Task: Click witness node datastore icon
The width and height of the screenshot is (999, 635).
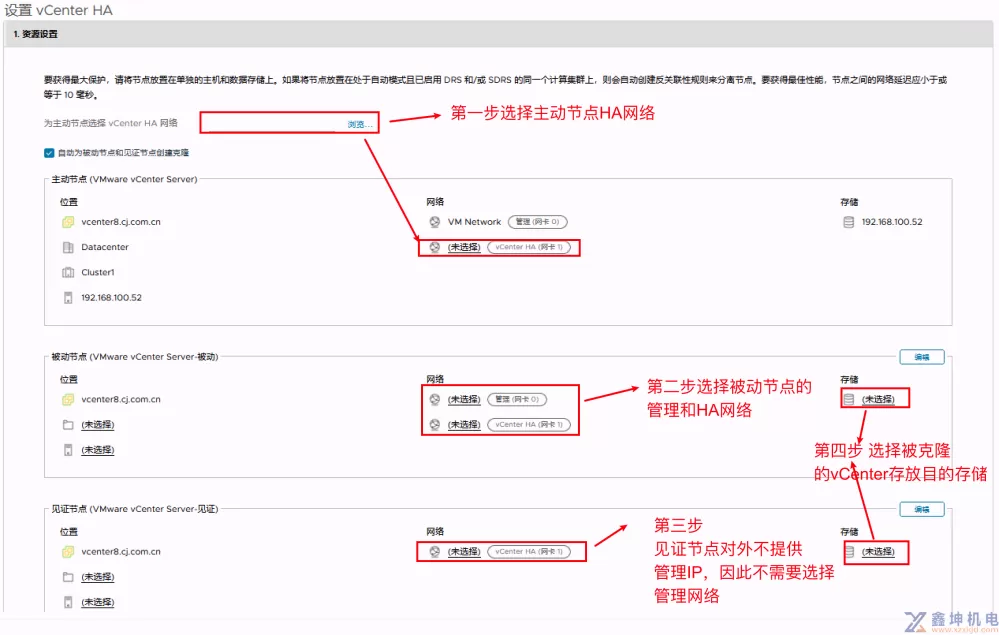Action: tap(849, 552)
